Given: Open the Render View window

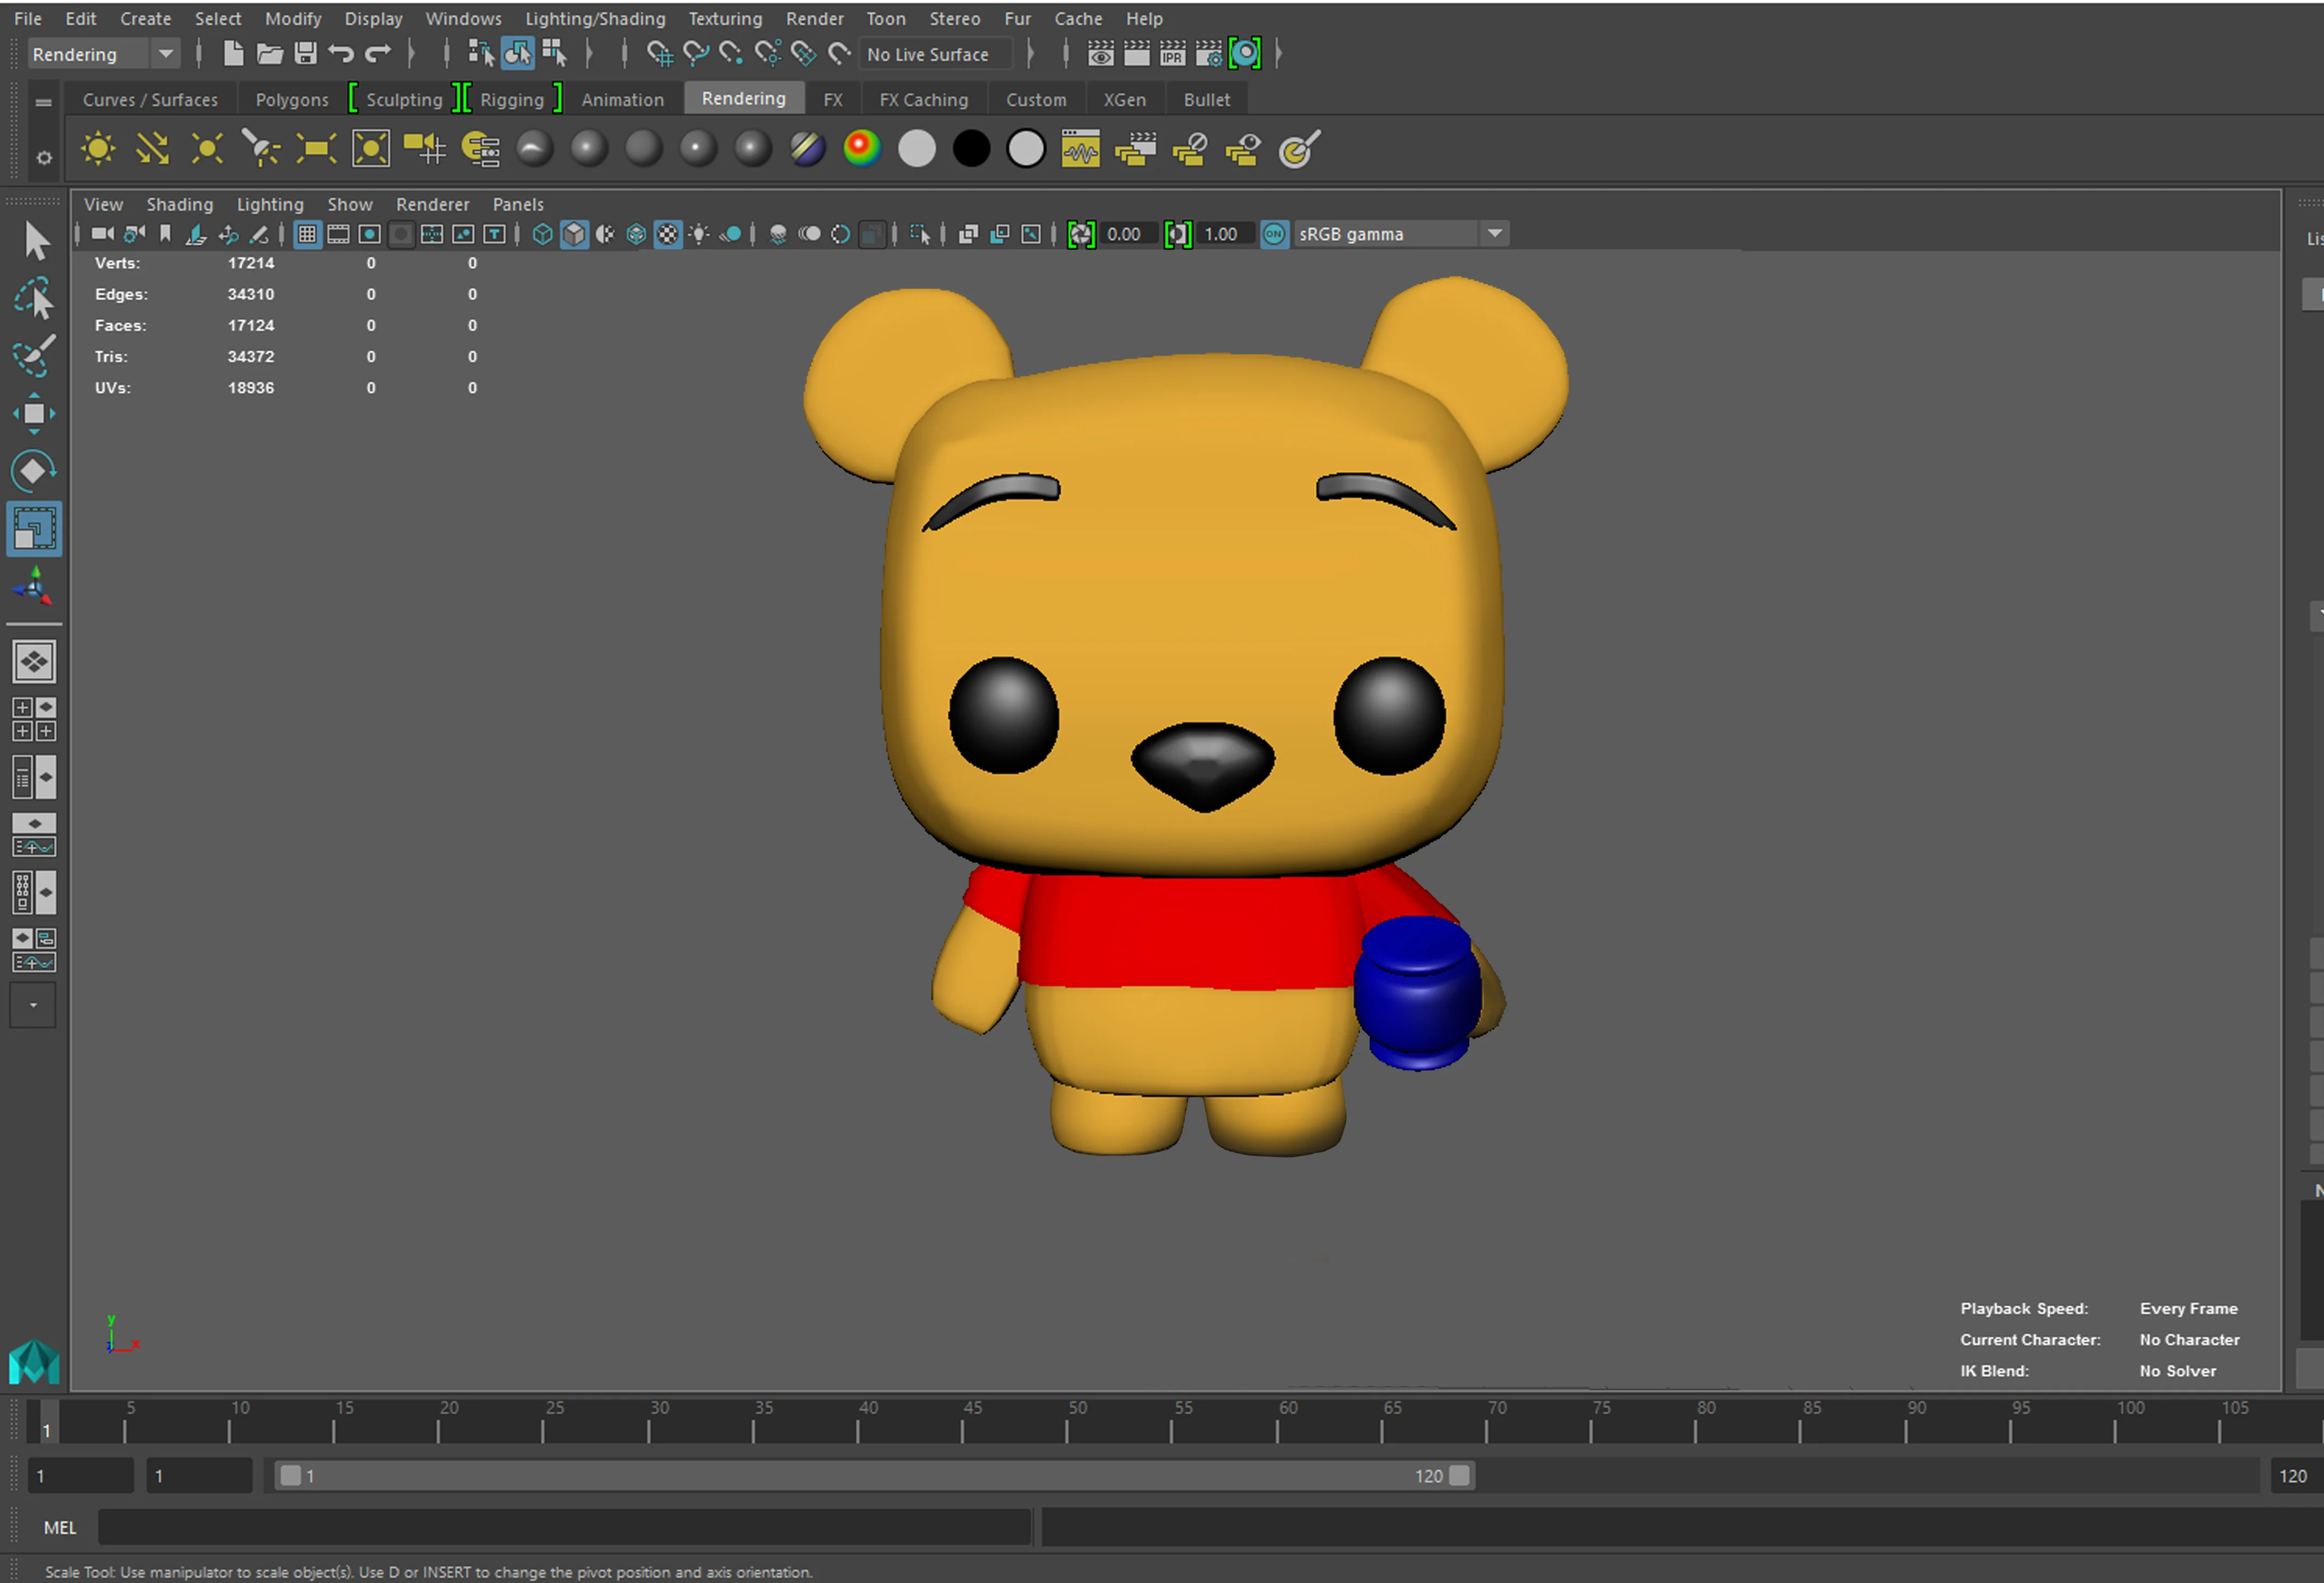Looking at the screenshot, I should pyautogui.click(x=1100, y=54).
